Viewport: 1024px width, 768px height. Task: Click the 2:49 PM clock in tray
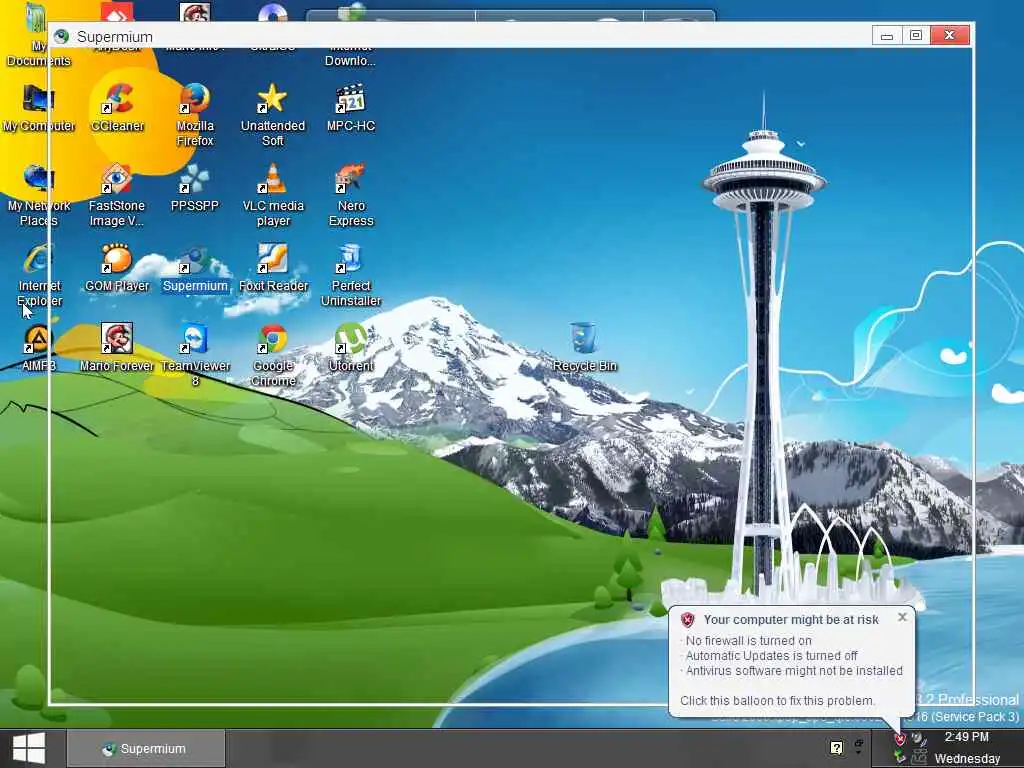click(966, 737)
